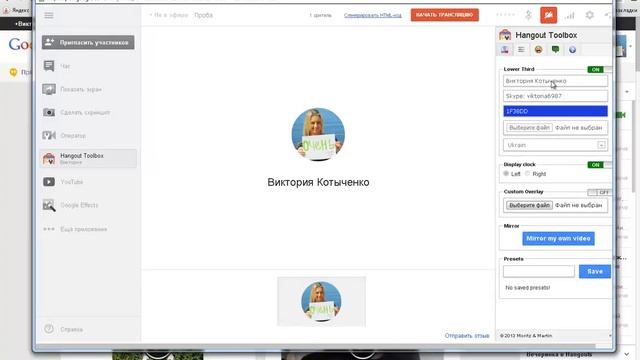Click the more apps ellipsis item

pos(88,229)
